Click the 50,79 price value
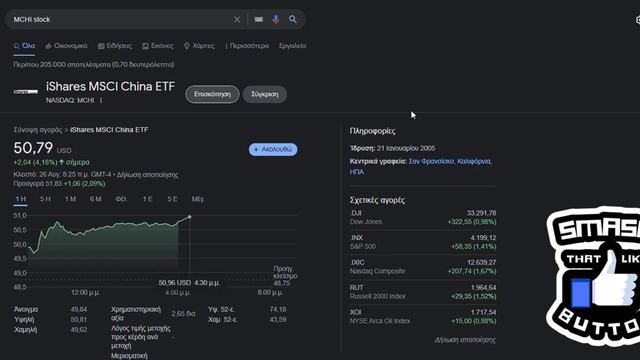This screenshot has width=640, height=360. tap(33, 148)
